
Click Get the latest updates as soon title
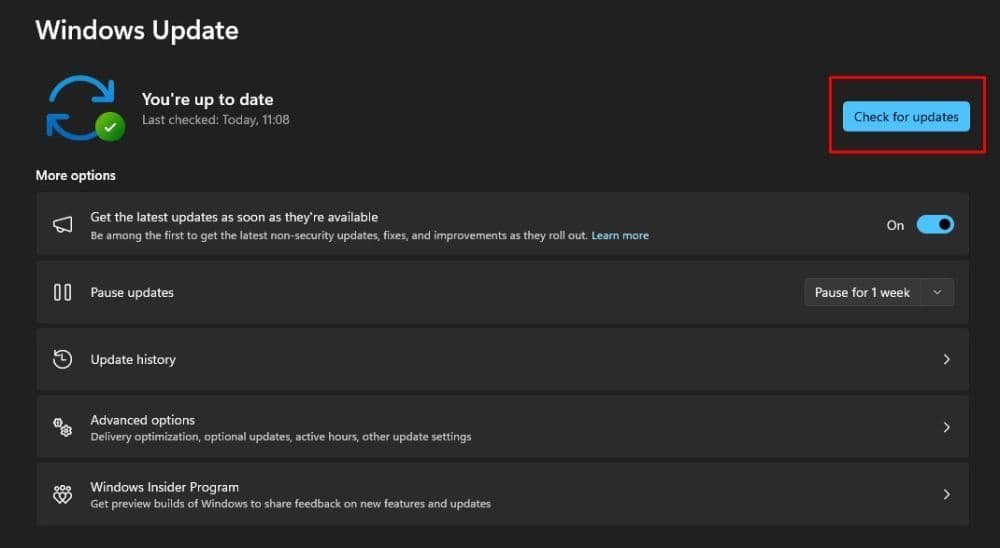coord(234,217)
